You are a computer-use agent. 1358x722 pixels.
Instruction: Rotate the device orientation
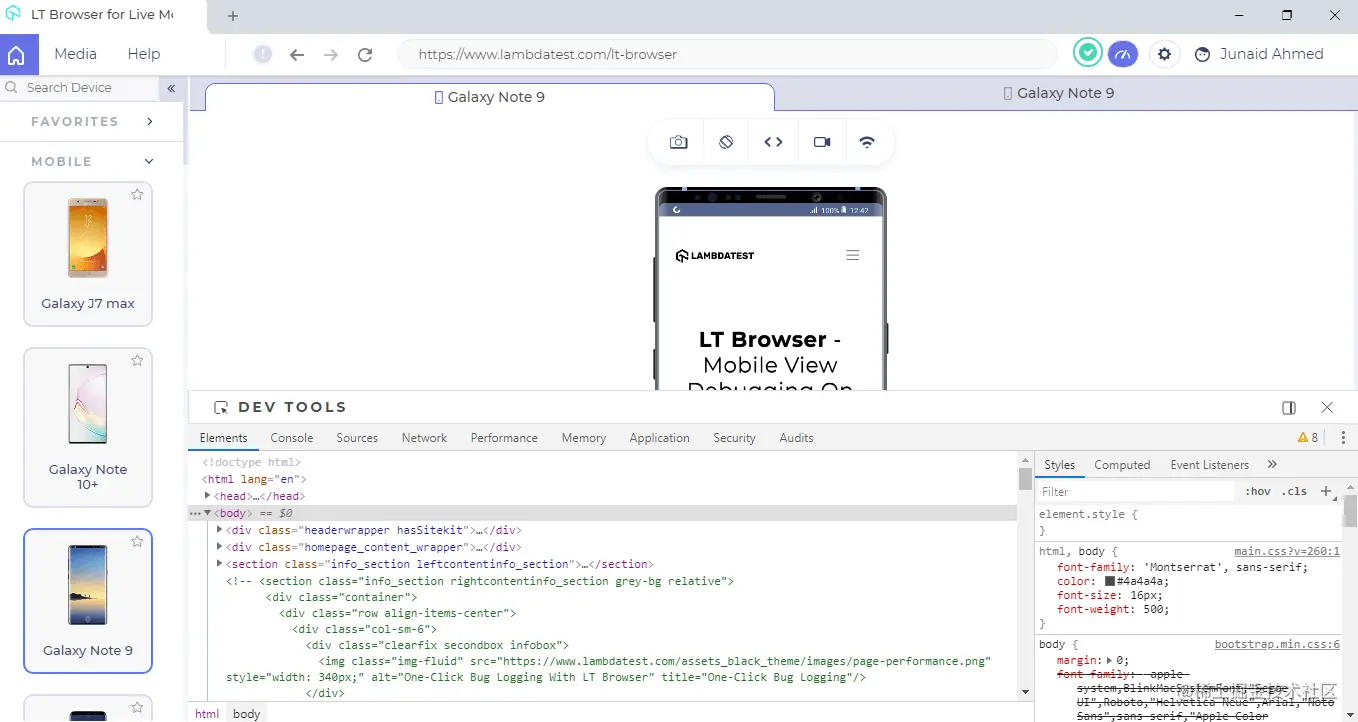pos(726,142)
